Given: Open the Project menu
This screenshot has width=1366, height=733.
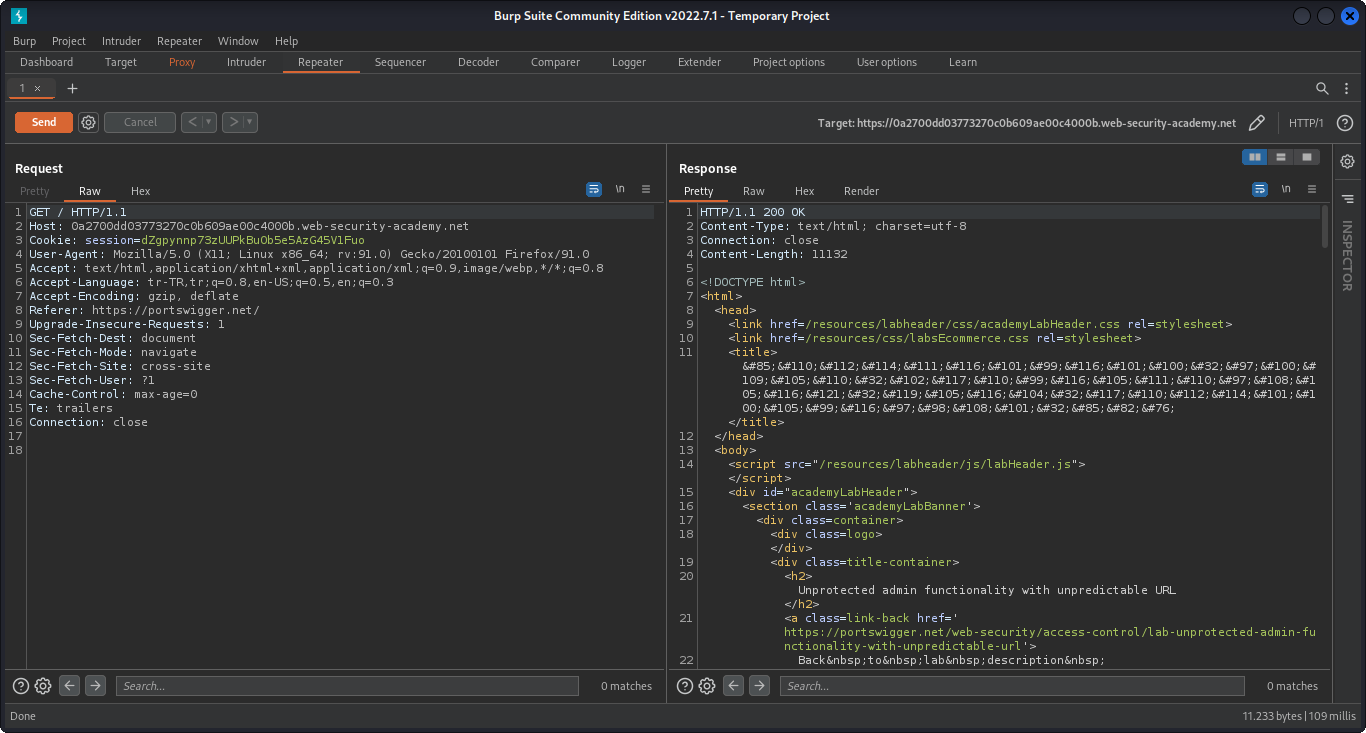Looking at the screenshot, I should click(x=69, y=41).
